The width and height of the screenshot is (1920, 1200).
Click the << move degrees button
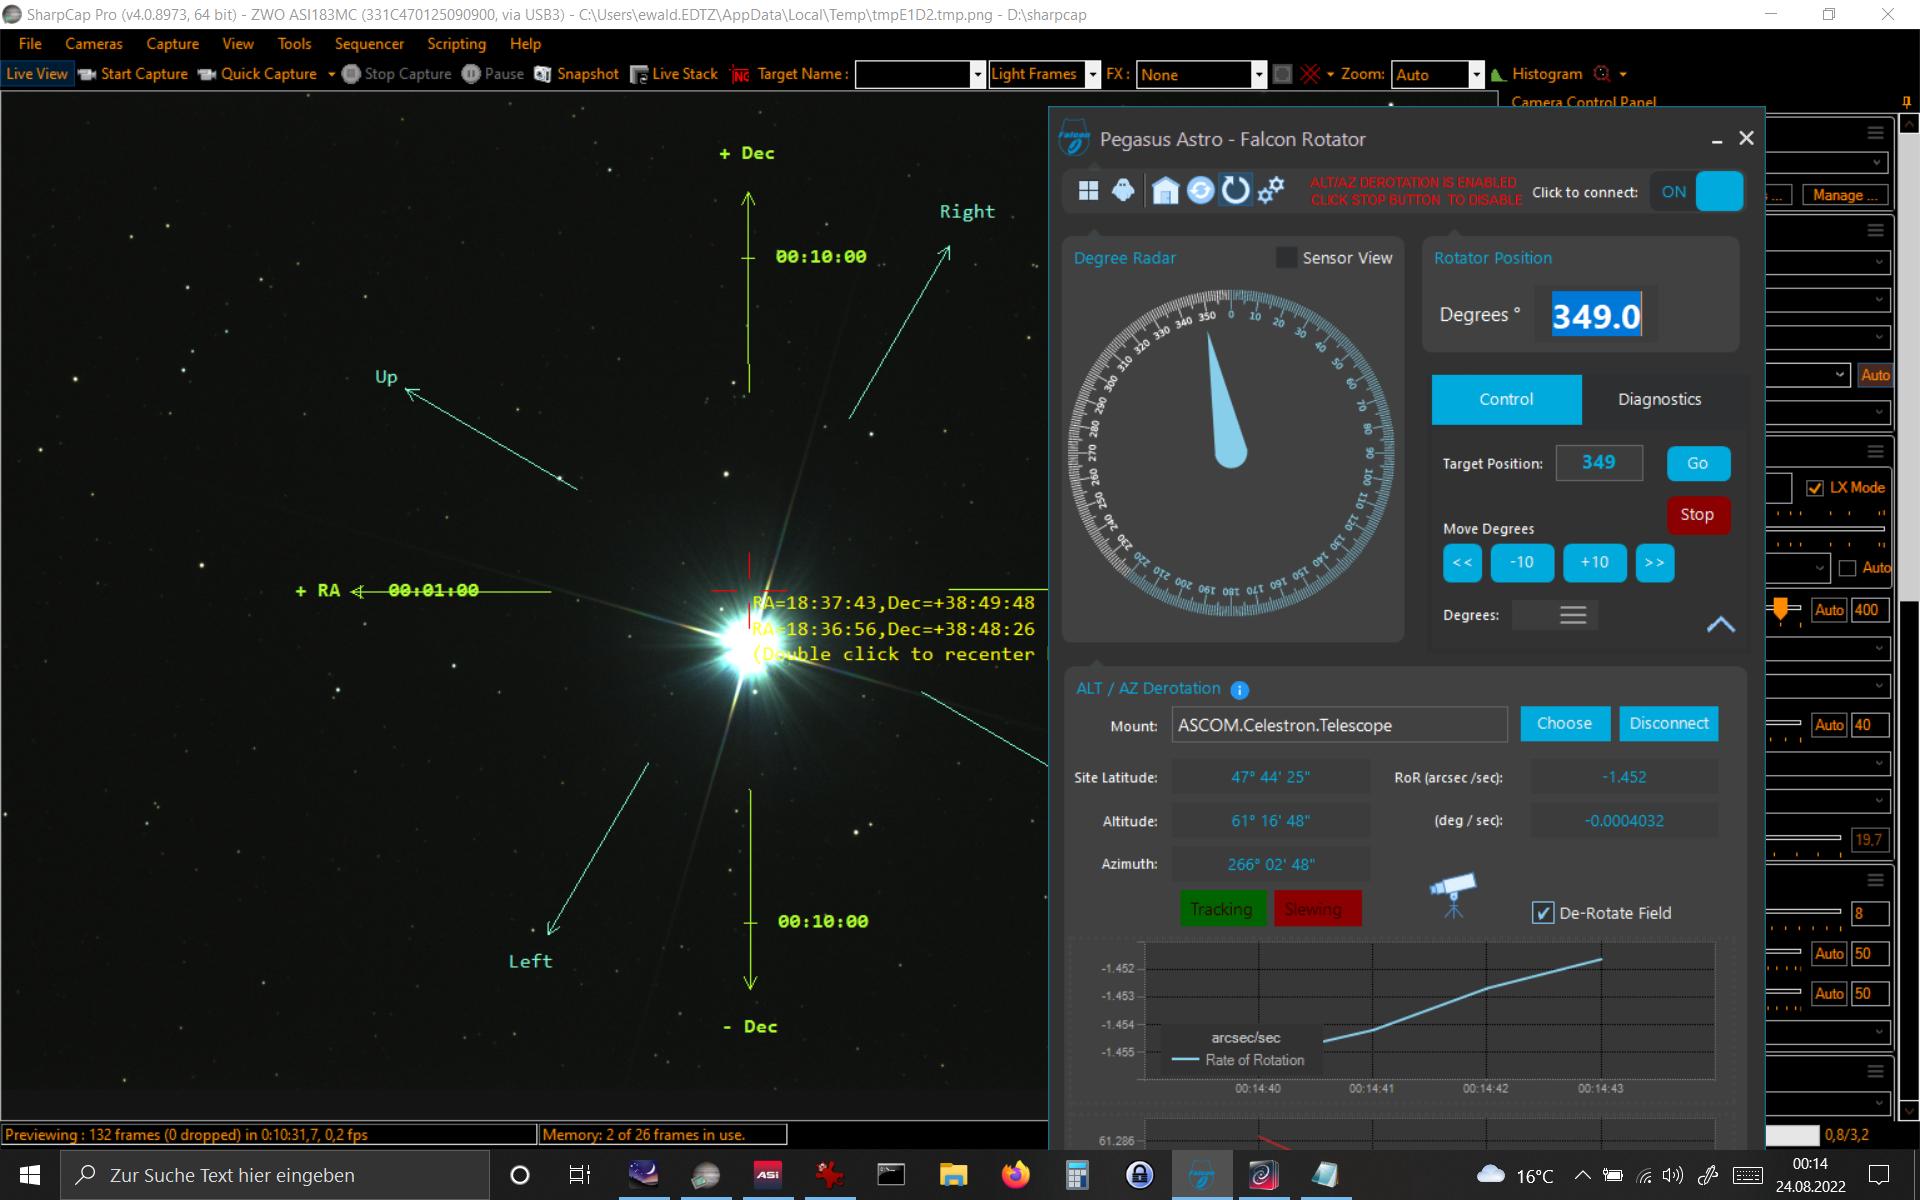(1462, 562)
